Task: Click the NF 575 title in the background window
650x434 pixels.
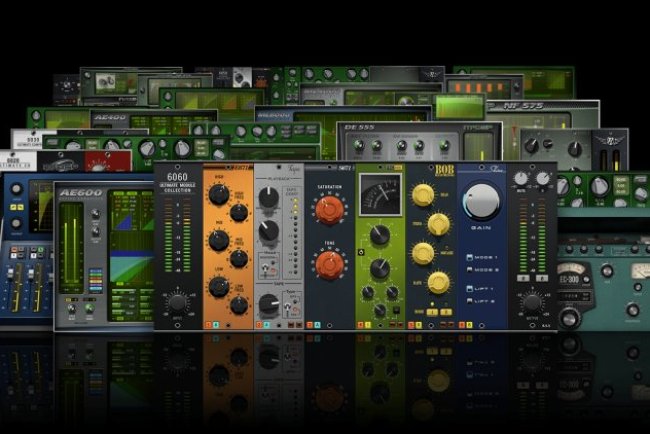Action: tap(523, 106)
